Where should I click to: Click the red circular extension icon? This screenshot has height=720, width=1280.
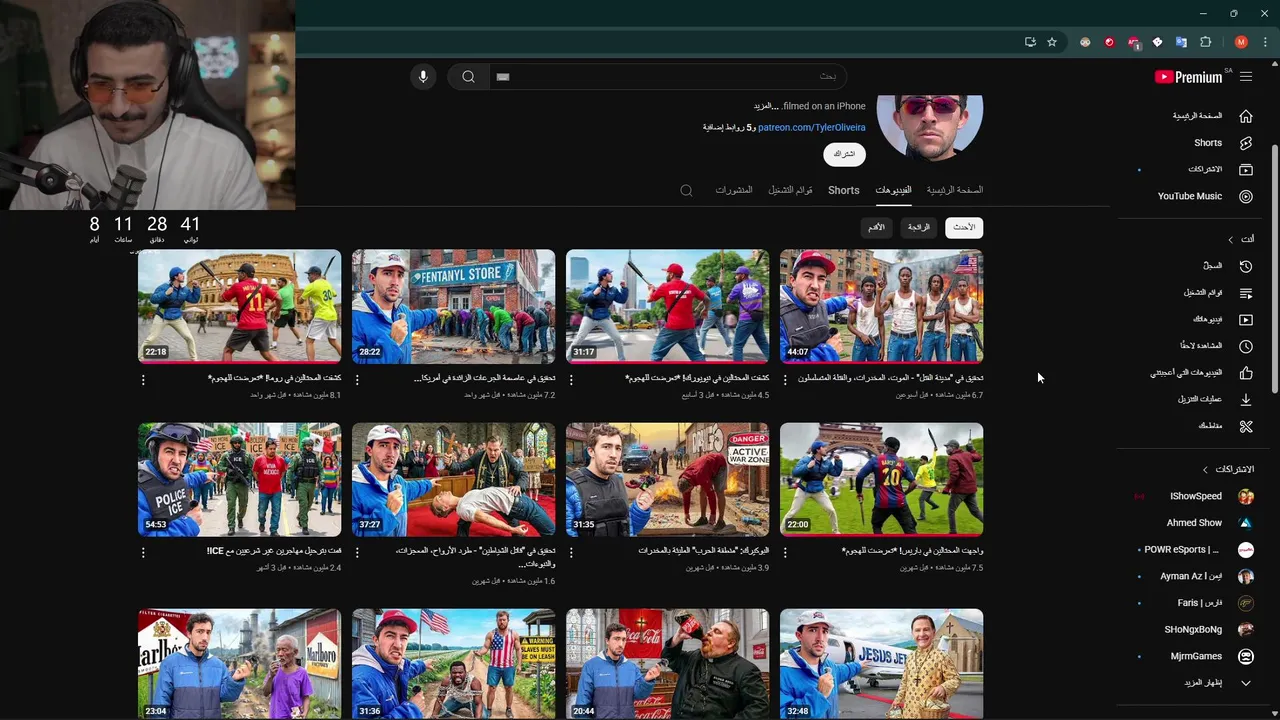click(1109, 42)
